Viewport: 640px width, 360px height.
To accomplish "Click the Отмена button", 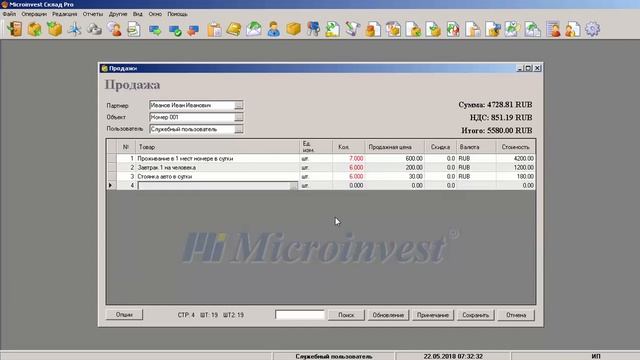I will tap(516, 315).
